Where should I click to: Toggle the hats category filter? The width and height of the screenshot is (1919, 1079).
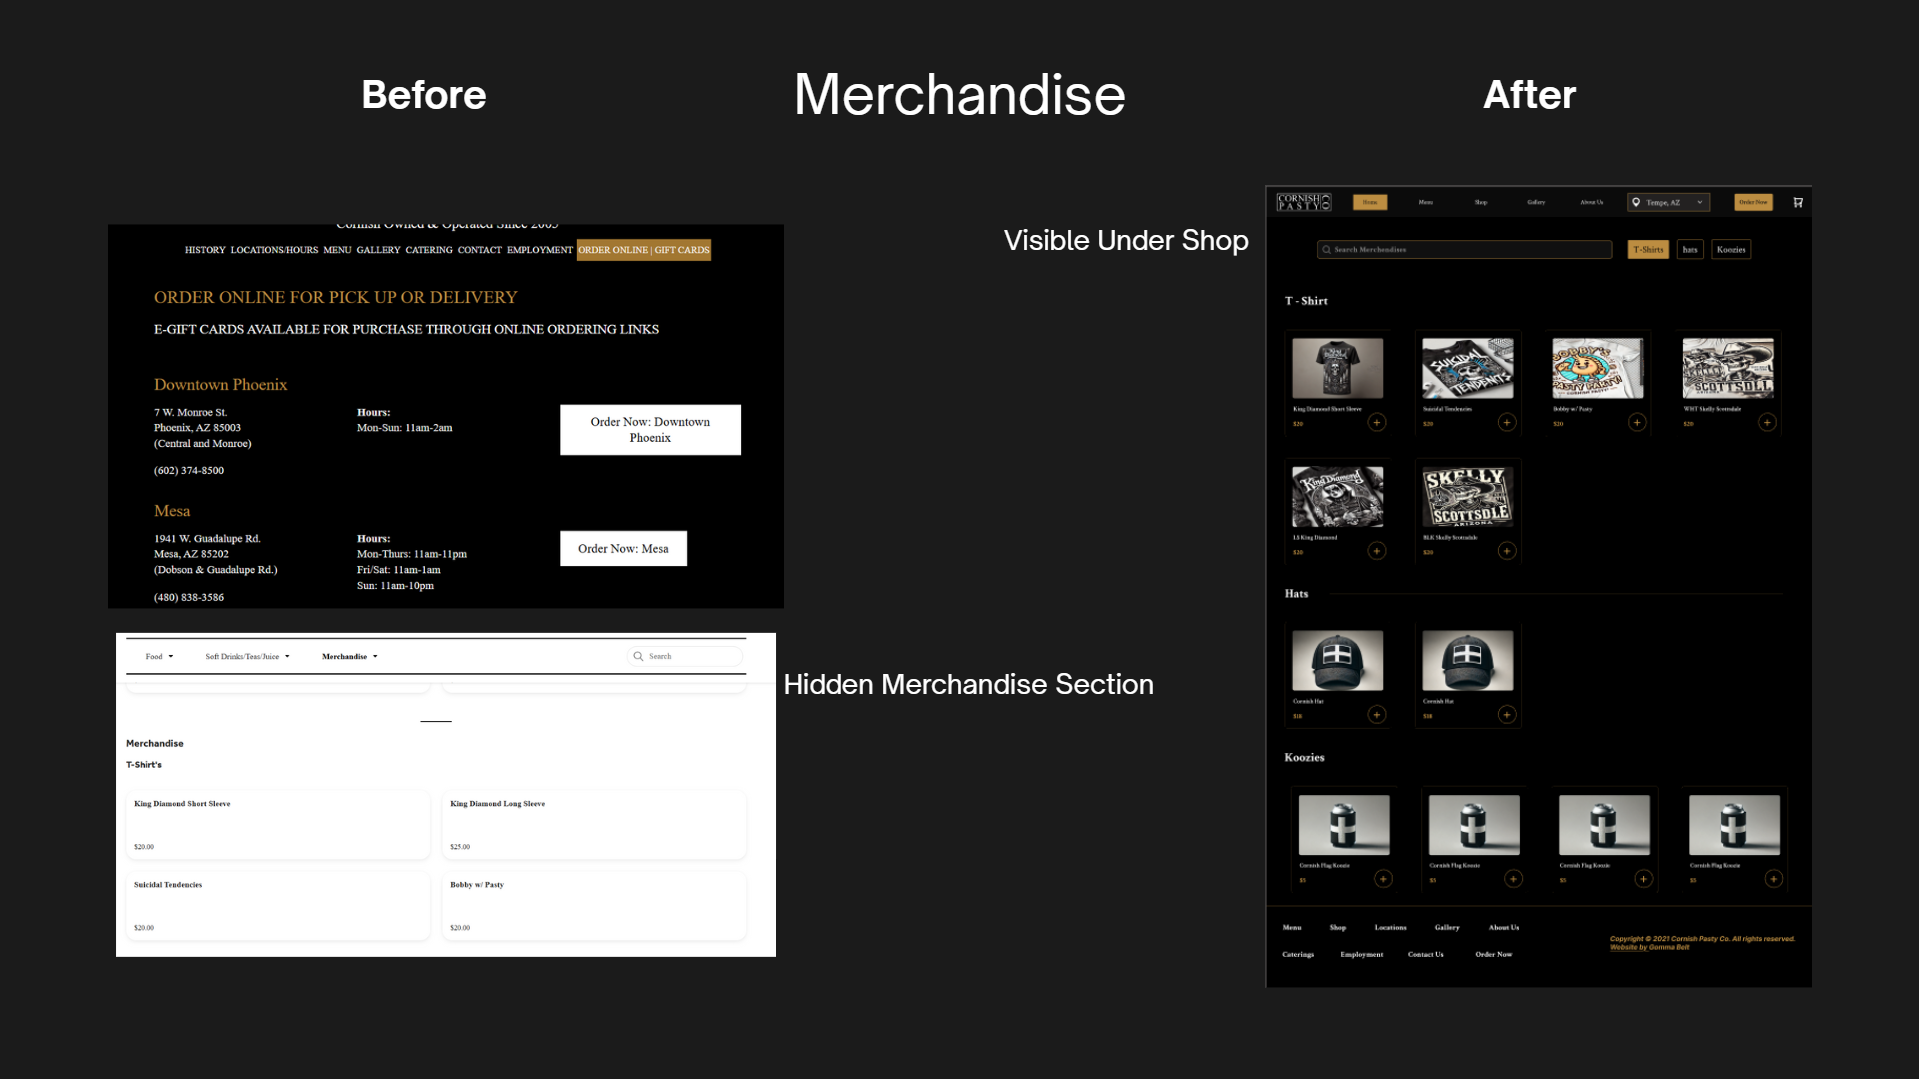[1690, 250]
